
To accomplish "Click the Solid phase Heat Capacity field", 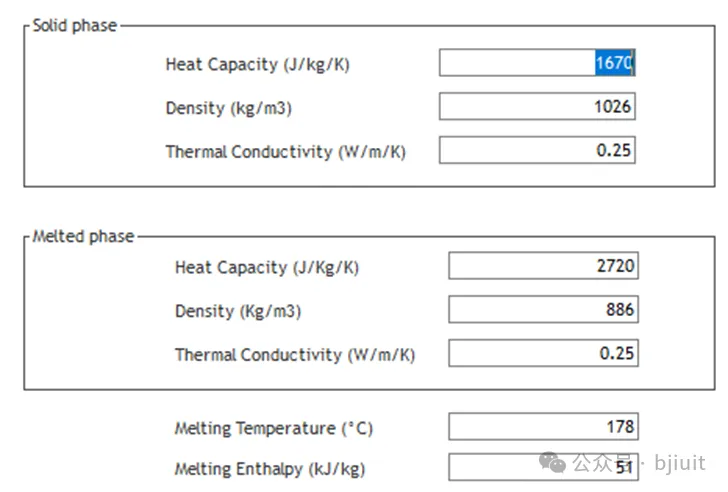I will pyautogui.click(x=537, y=63).
